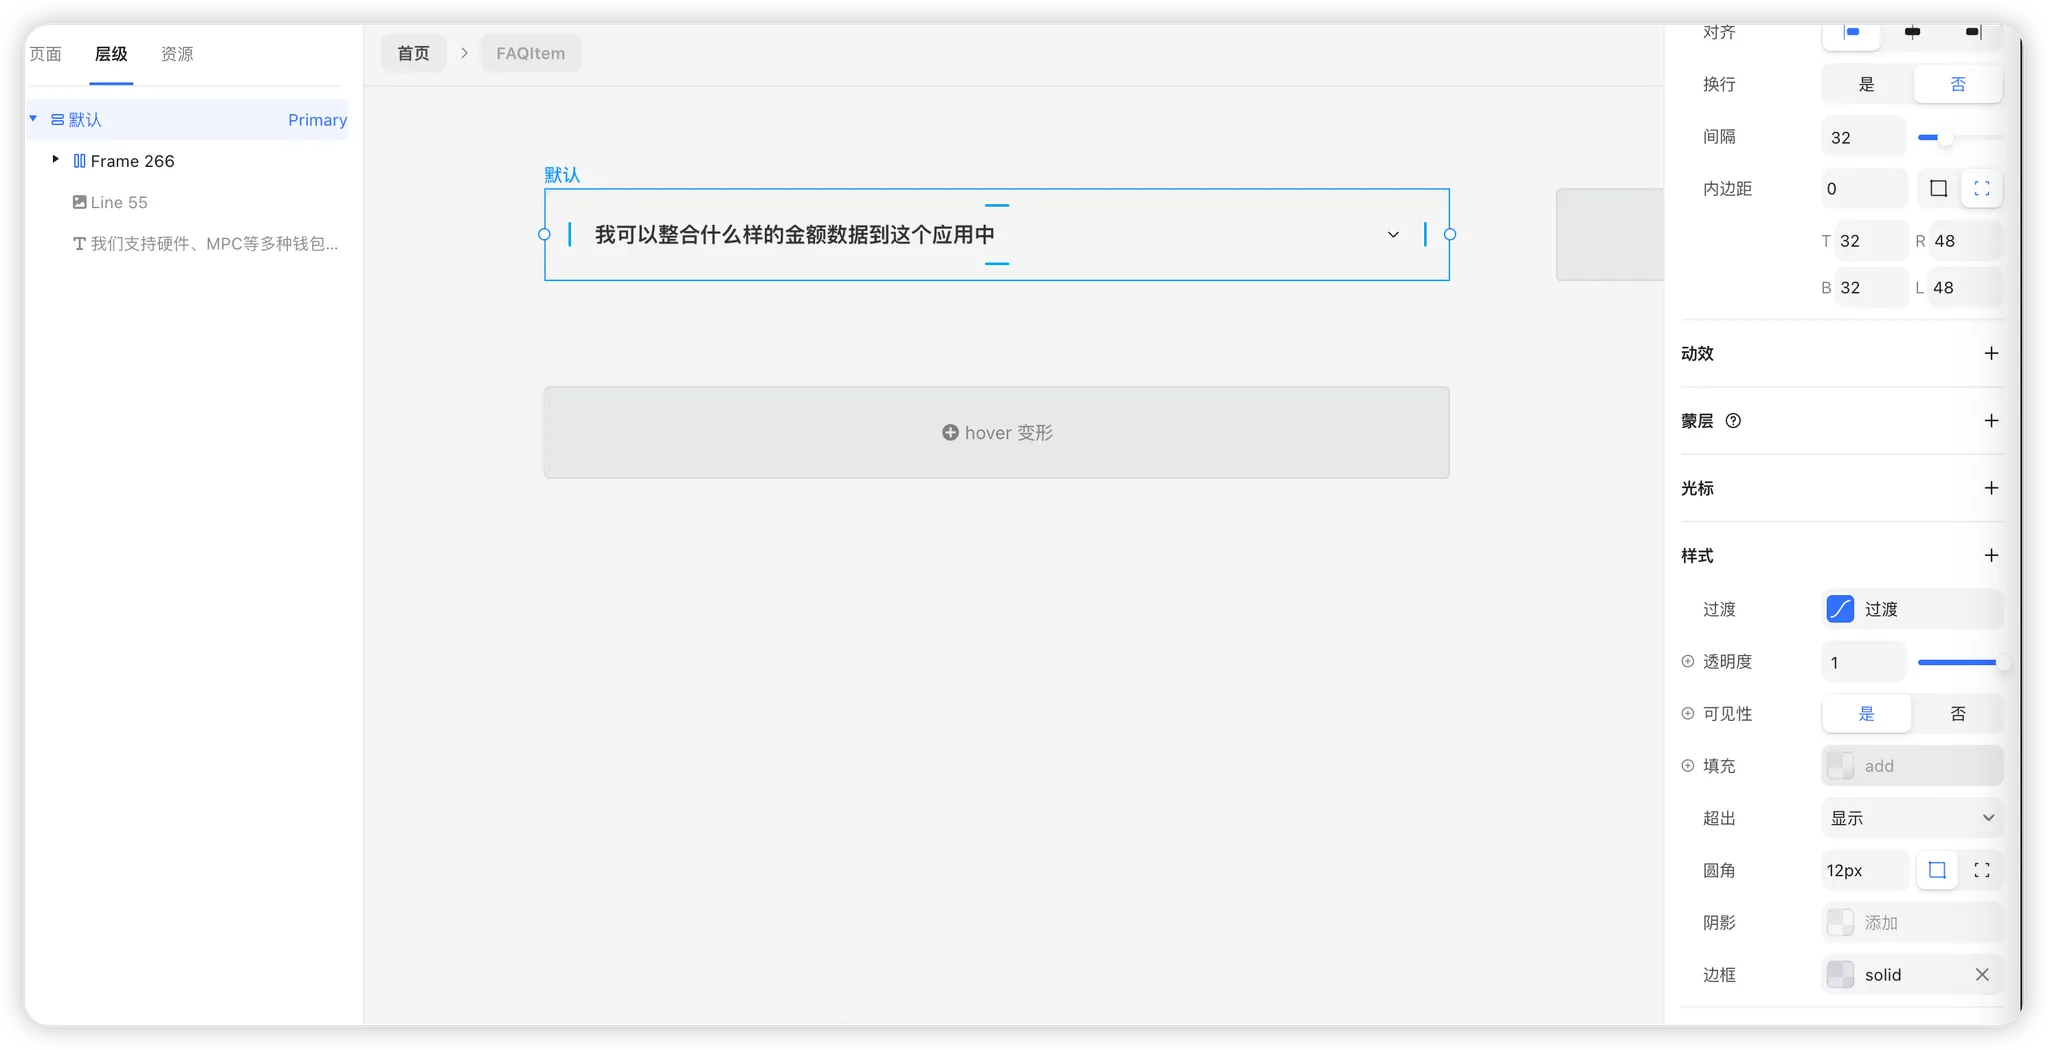Select per-side padding icon for 内边距
The height and width of the screenshot is (1050, 2048).
[x=1981, y=189]
